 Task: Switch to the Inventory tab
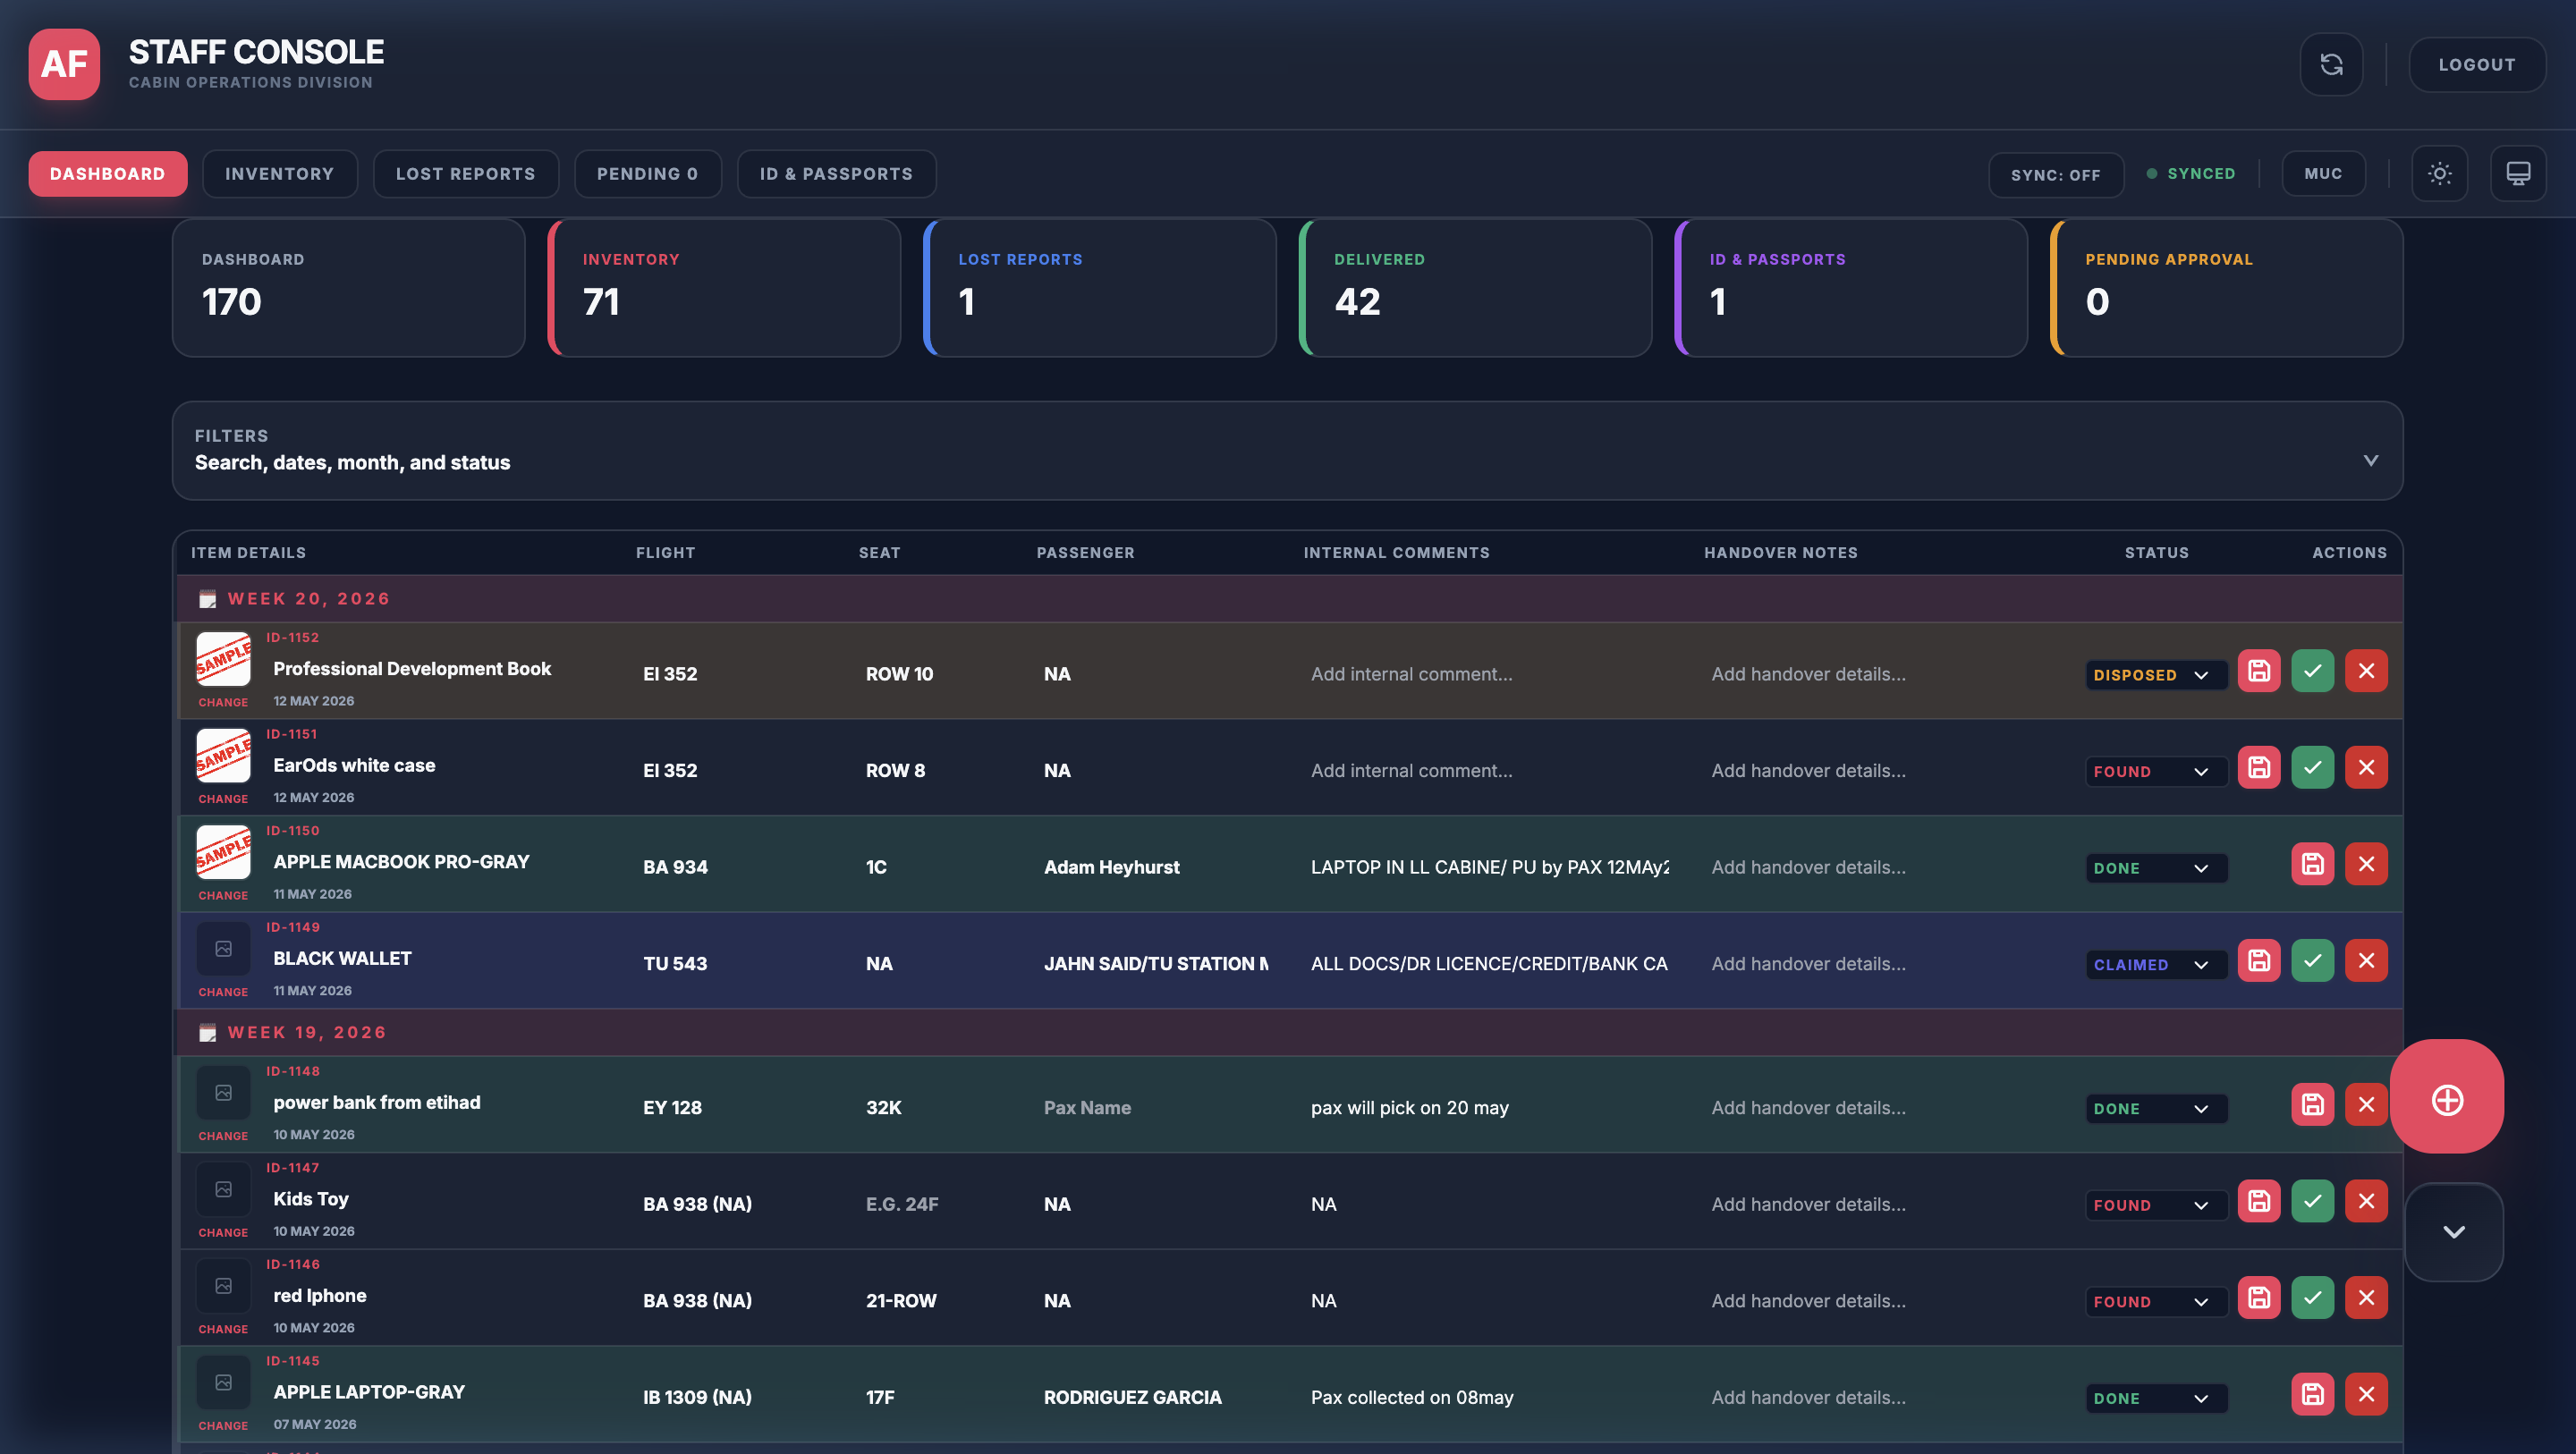[x=279, y=174]
